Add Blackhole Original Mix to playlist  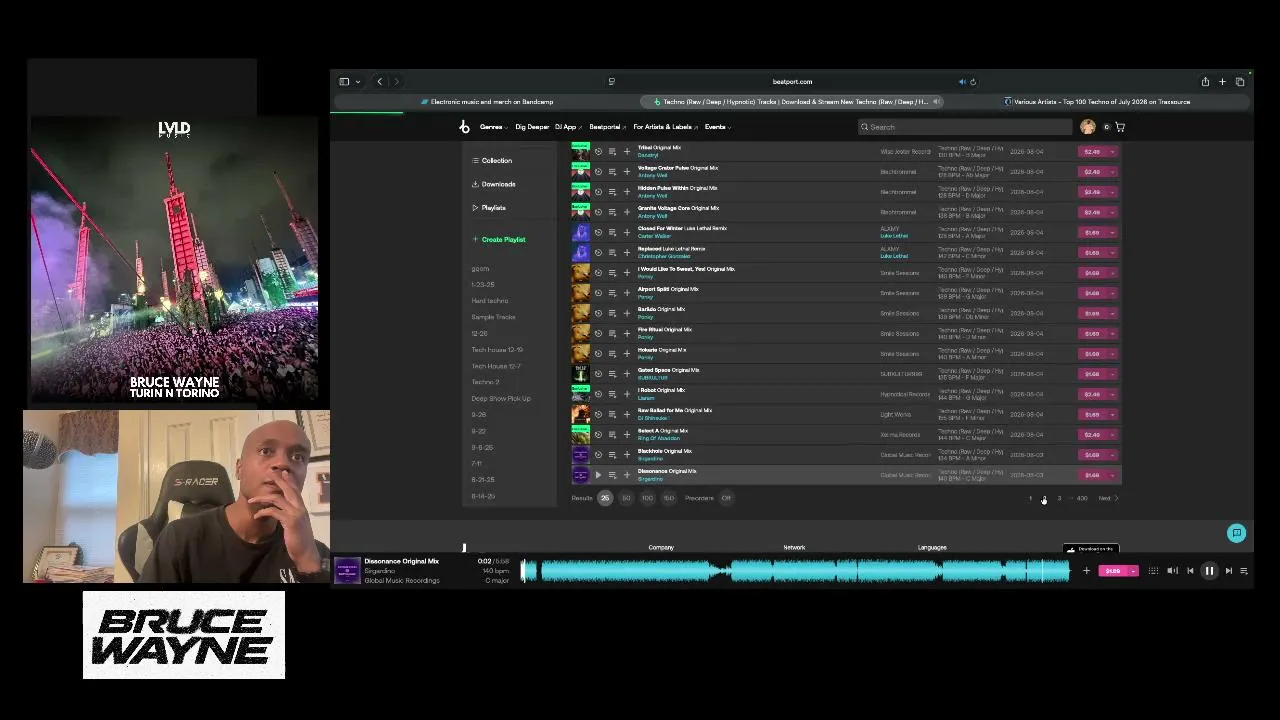[x=627, y=455]
